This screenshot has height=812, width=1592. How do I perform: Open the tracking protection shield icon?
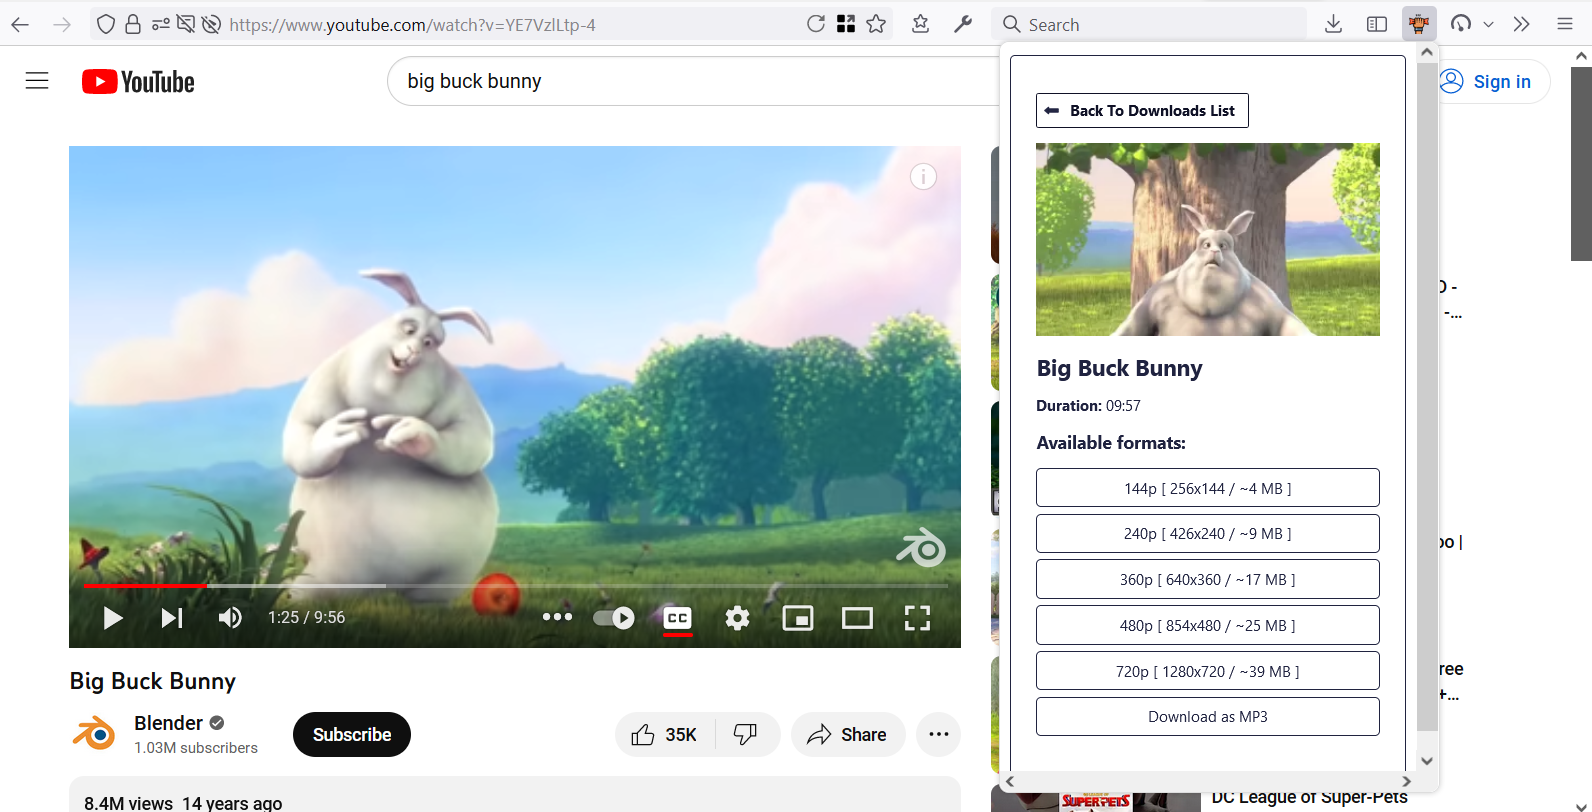click(106, 24)
